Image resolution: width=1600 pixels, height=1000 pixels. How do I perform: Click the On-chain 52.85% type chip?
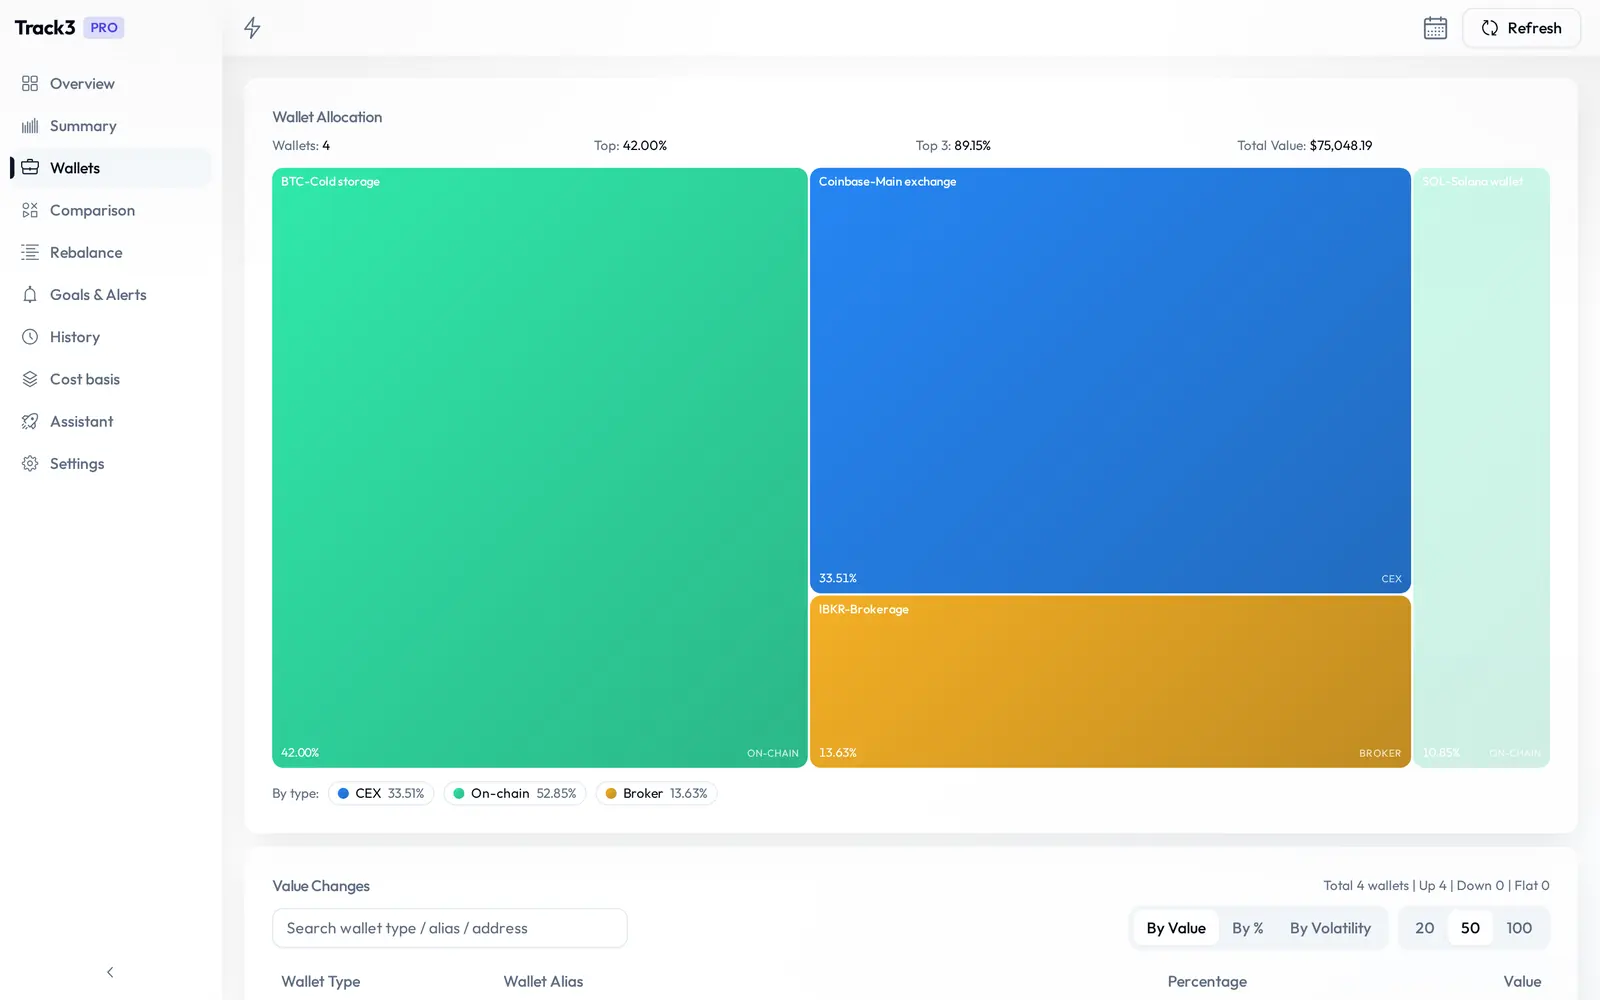point(515,793)
